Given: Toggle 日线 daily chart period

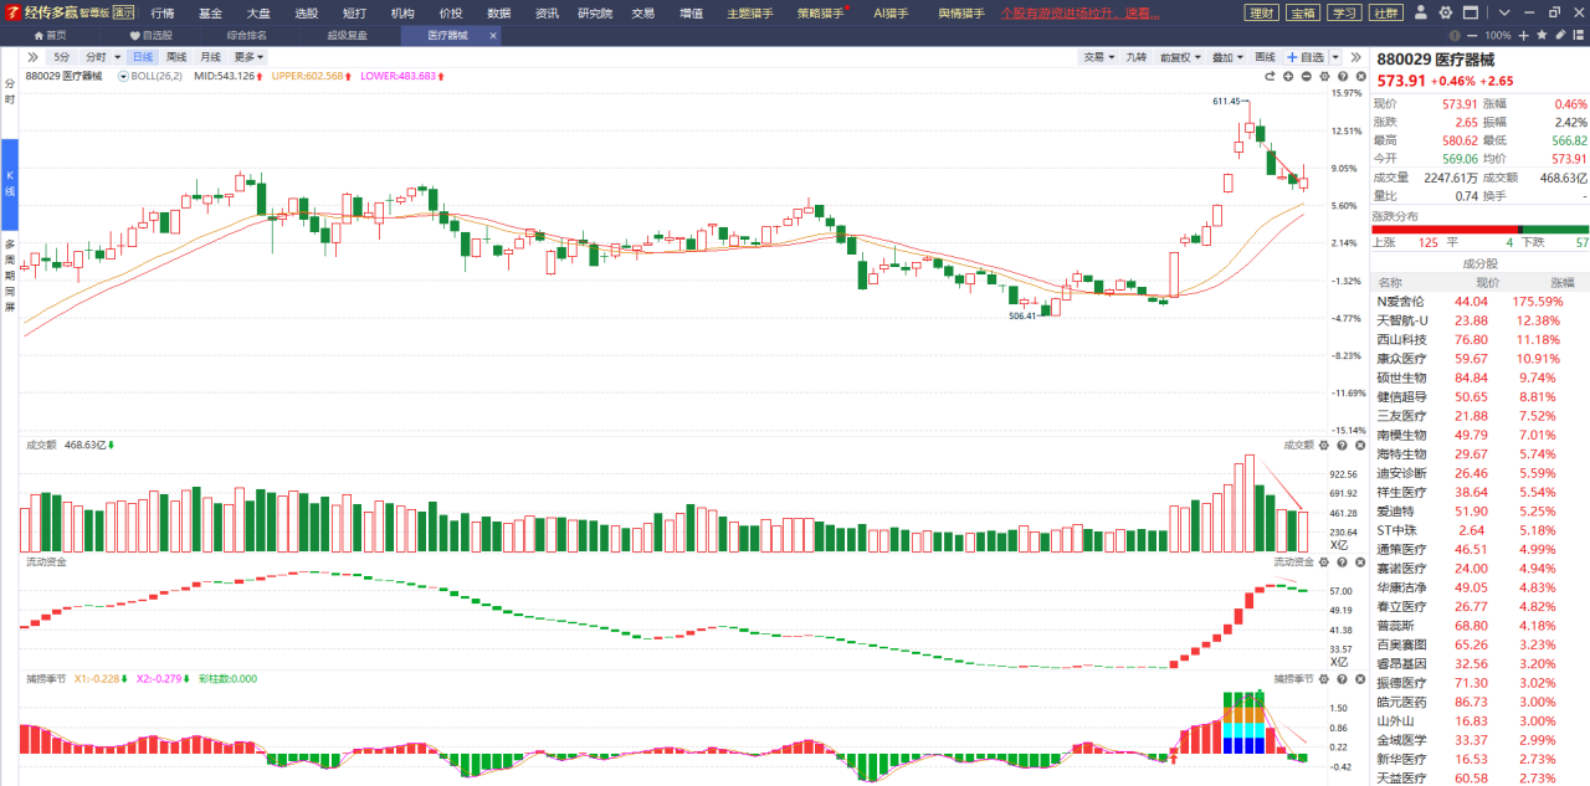Looking at the screenshot, I should [143, 57].
